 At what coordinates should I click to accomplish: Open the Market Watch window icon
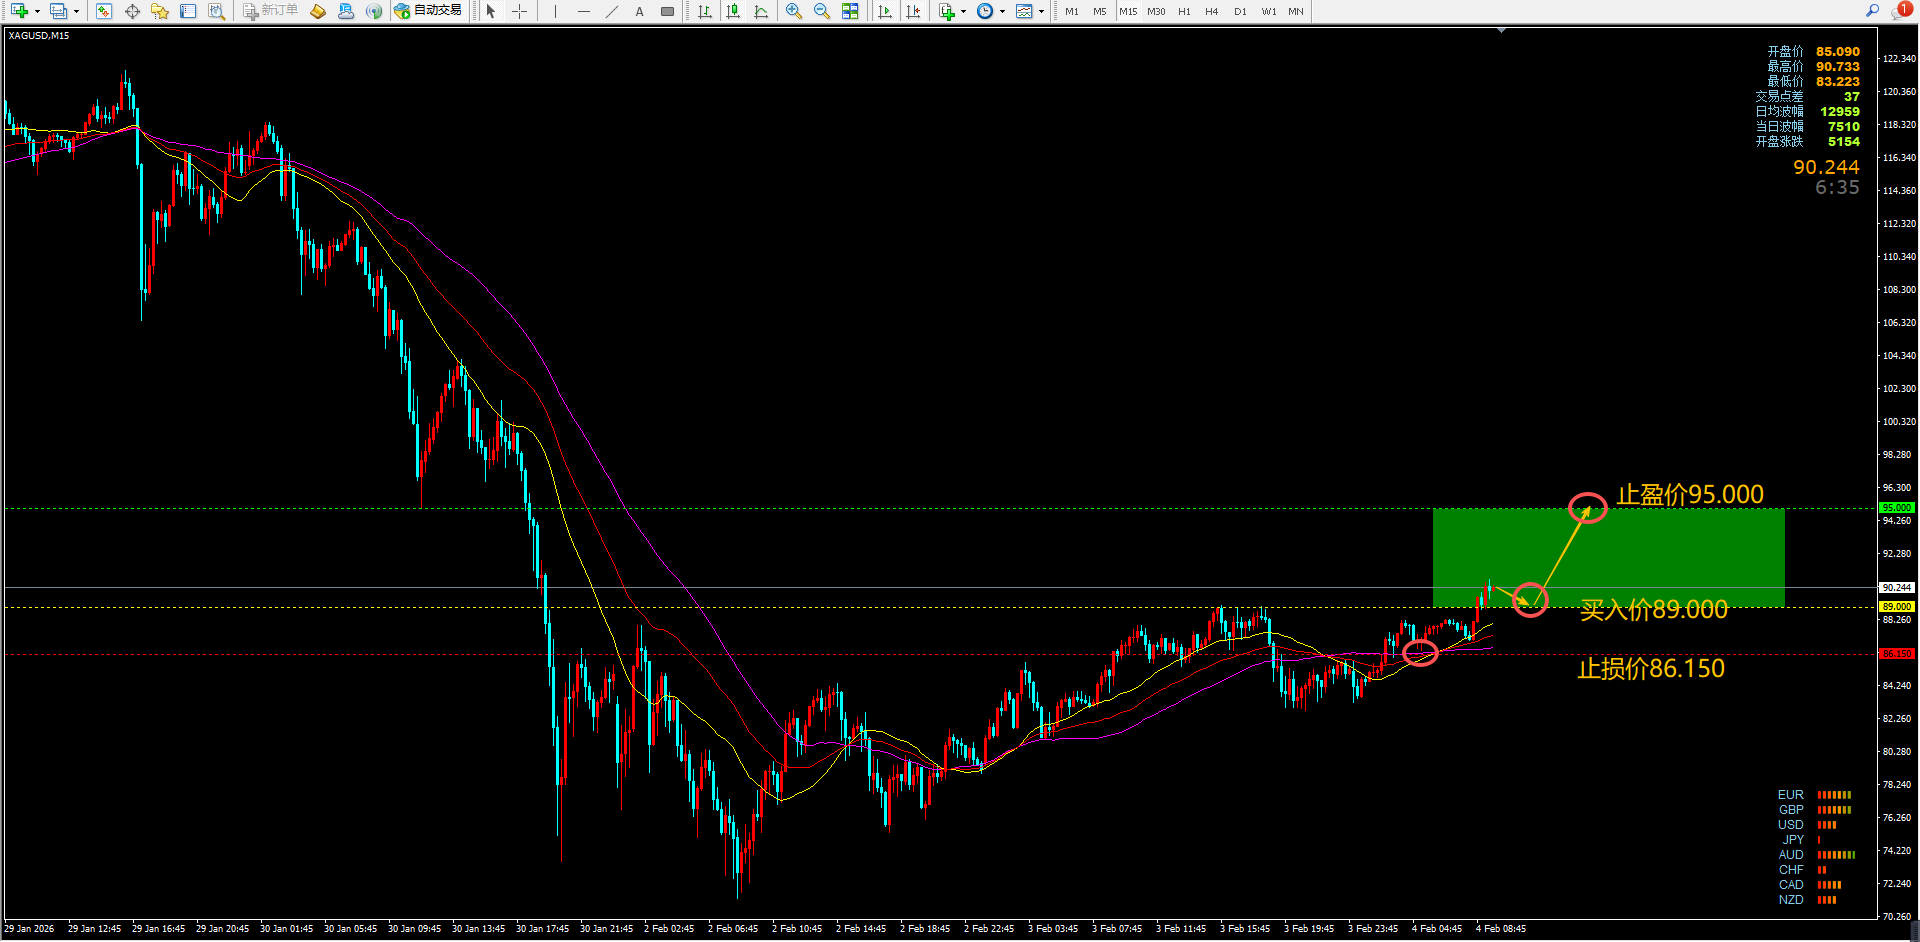(x=104, y=11)
